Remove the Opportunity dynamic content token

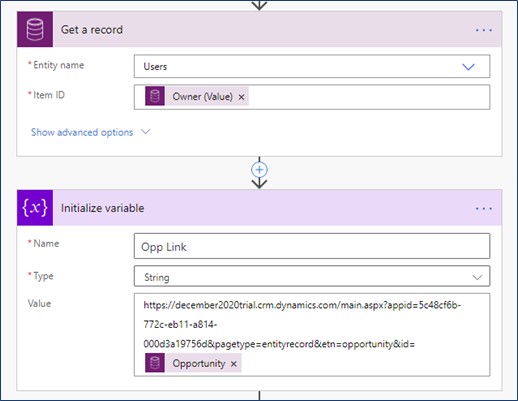pos(234,364)
